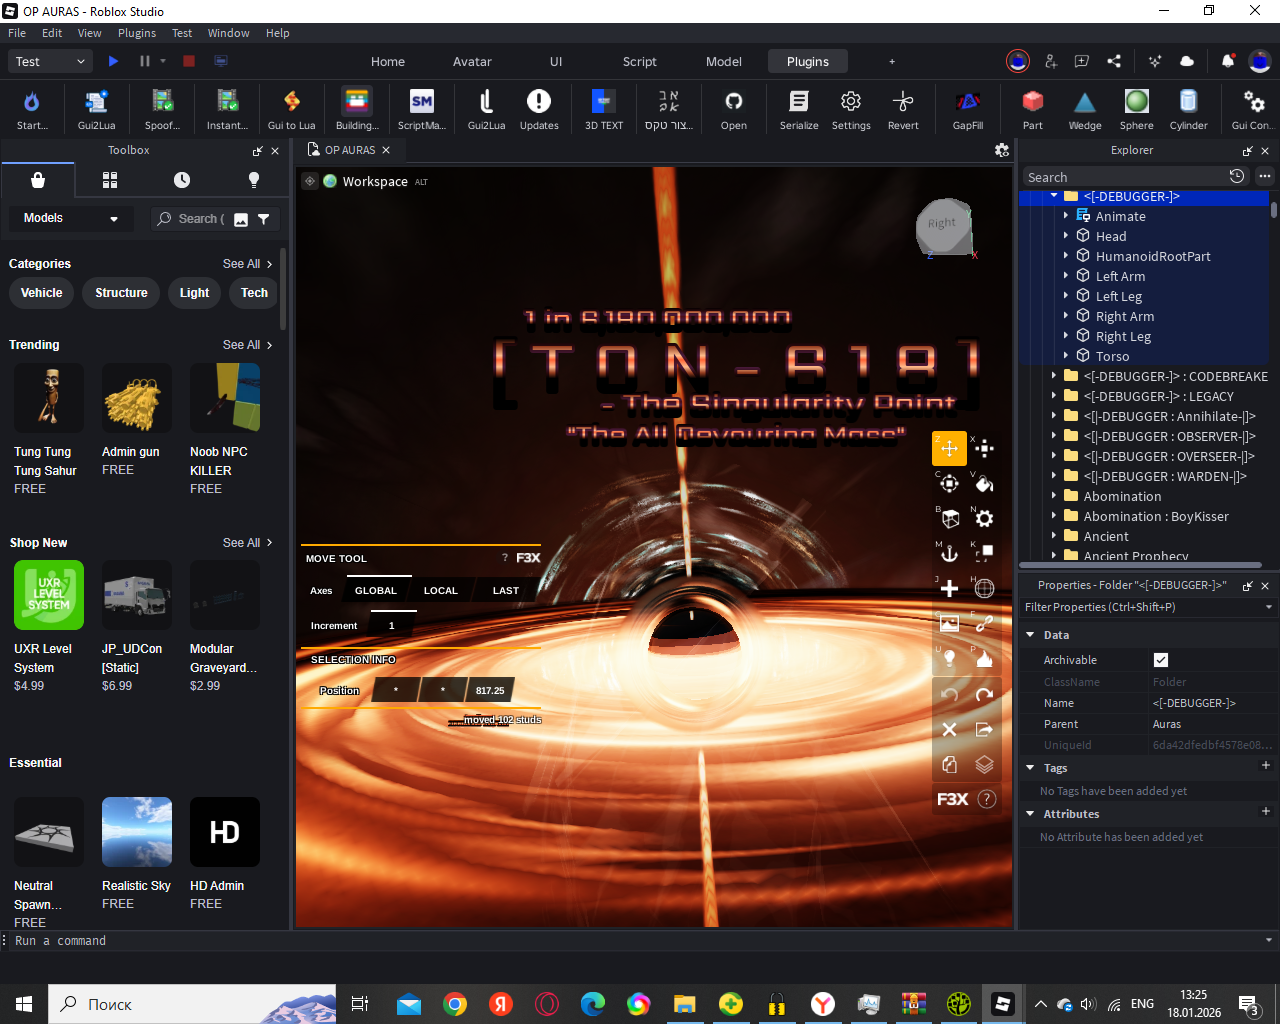Select the F3X Mesh globe tool

coord(985,588)
